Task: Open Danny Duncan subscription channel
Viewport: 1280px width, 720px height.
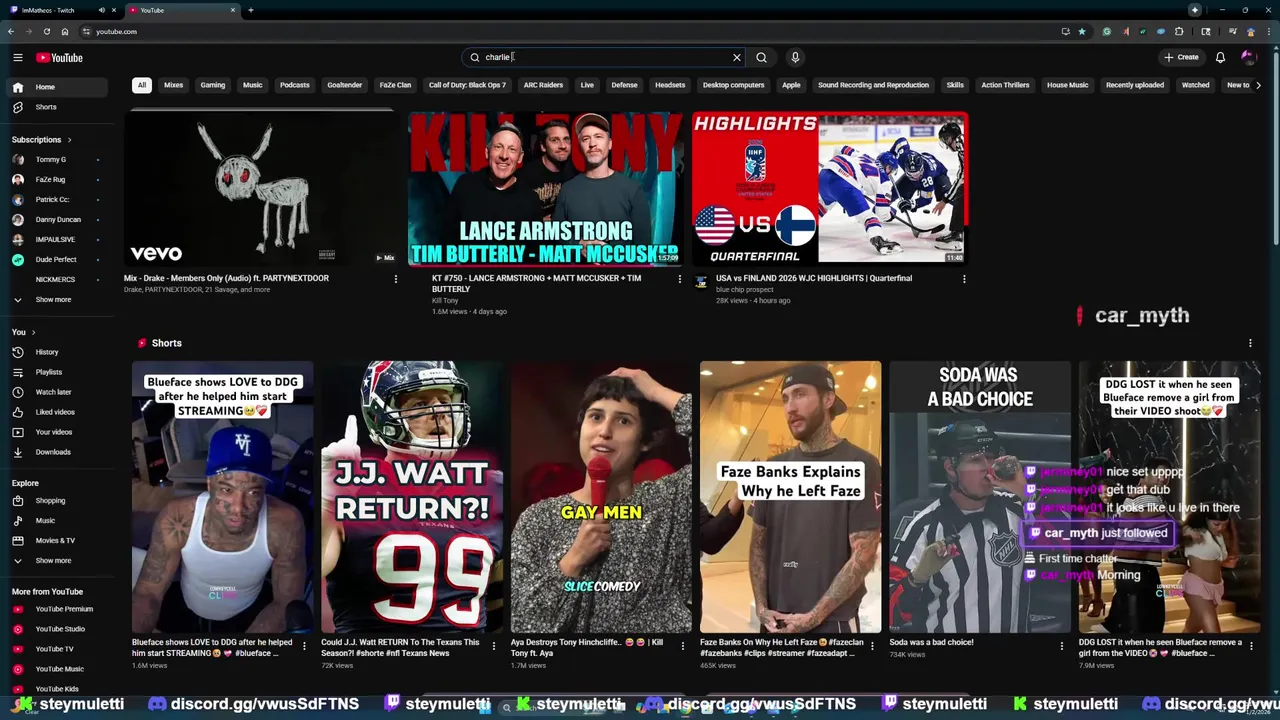Action: (58, 219)
